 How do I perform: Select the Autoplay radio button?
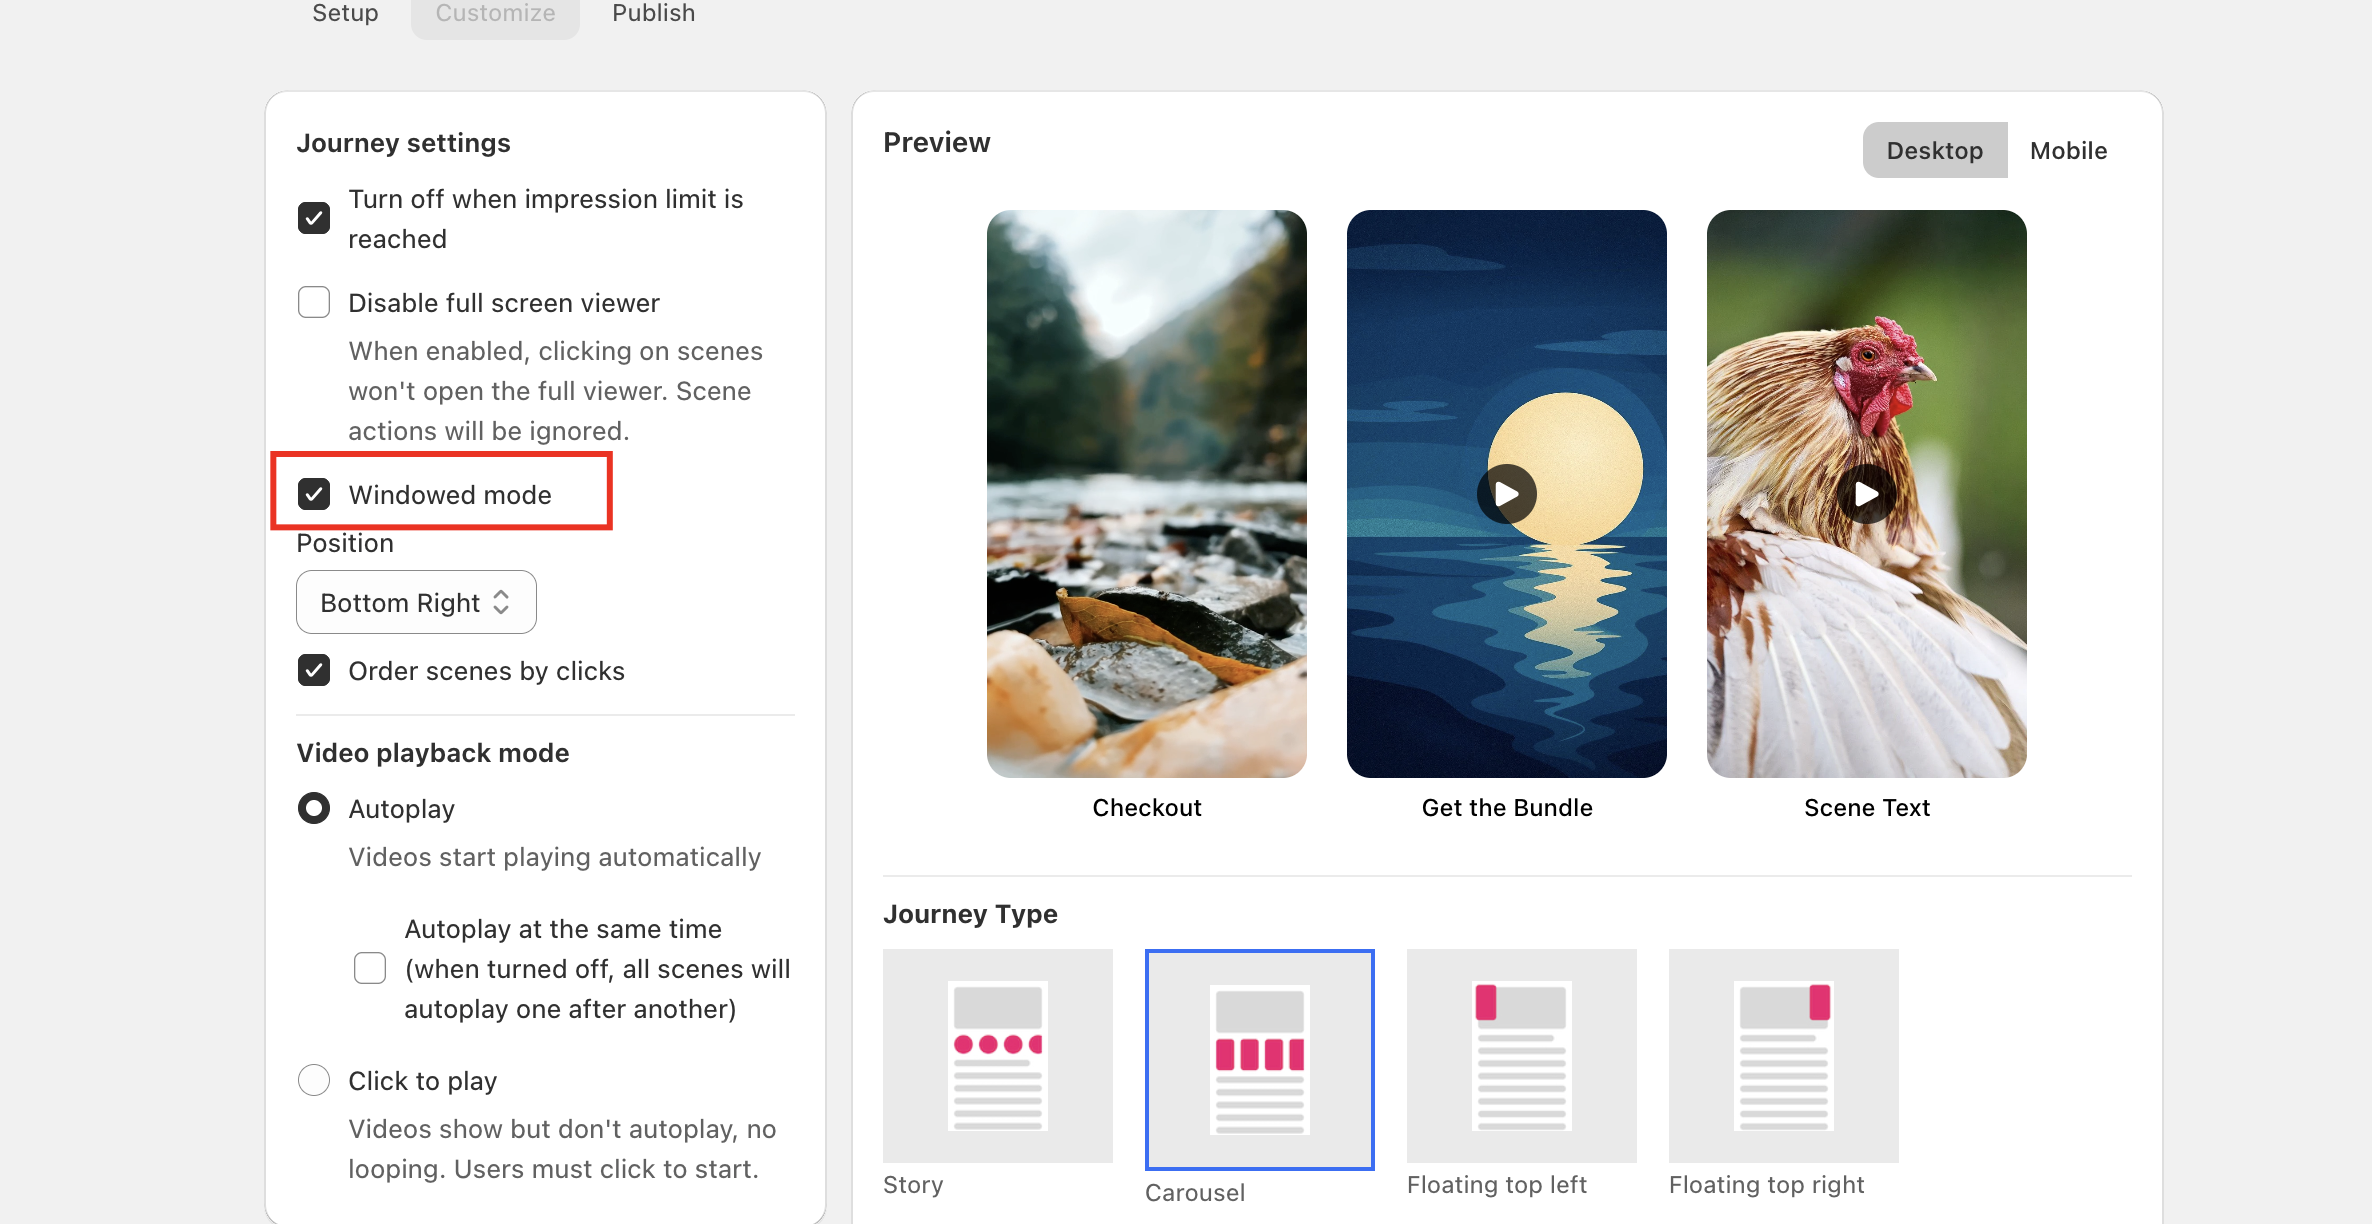pyautogui.click(x=314, y=808)
